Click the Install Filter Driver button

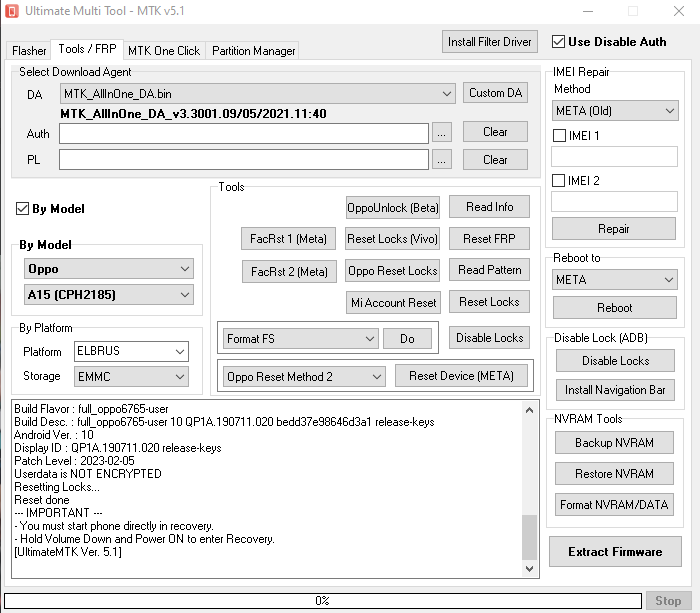[490, 42]
